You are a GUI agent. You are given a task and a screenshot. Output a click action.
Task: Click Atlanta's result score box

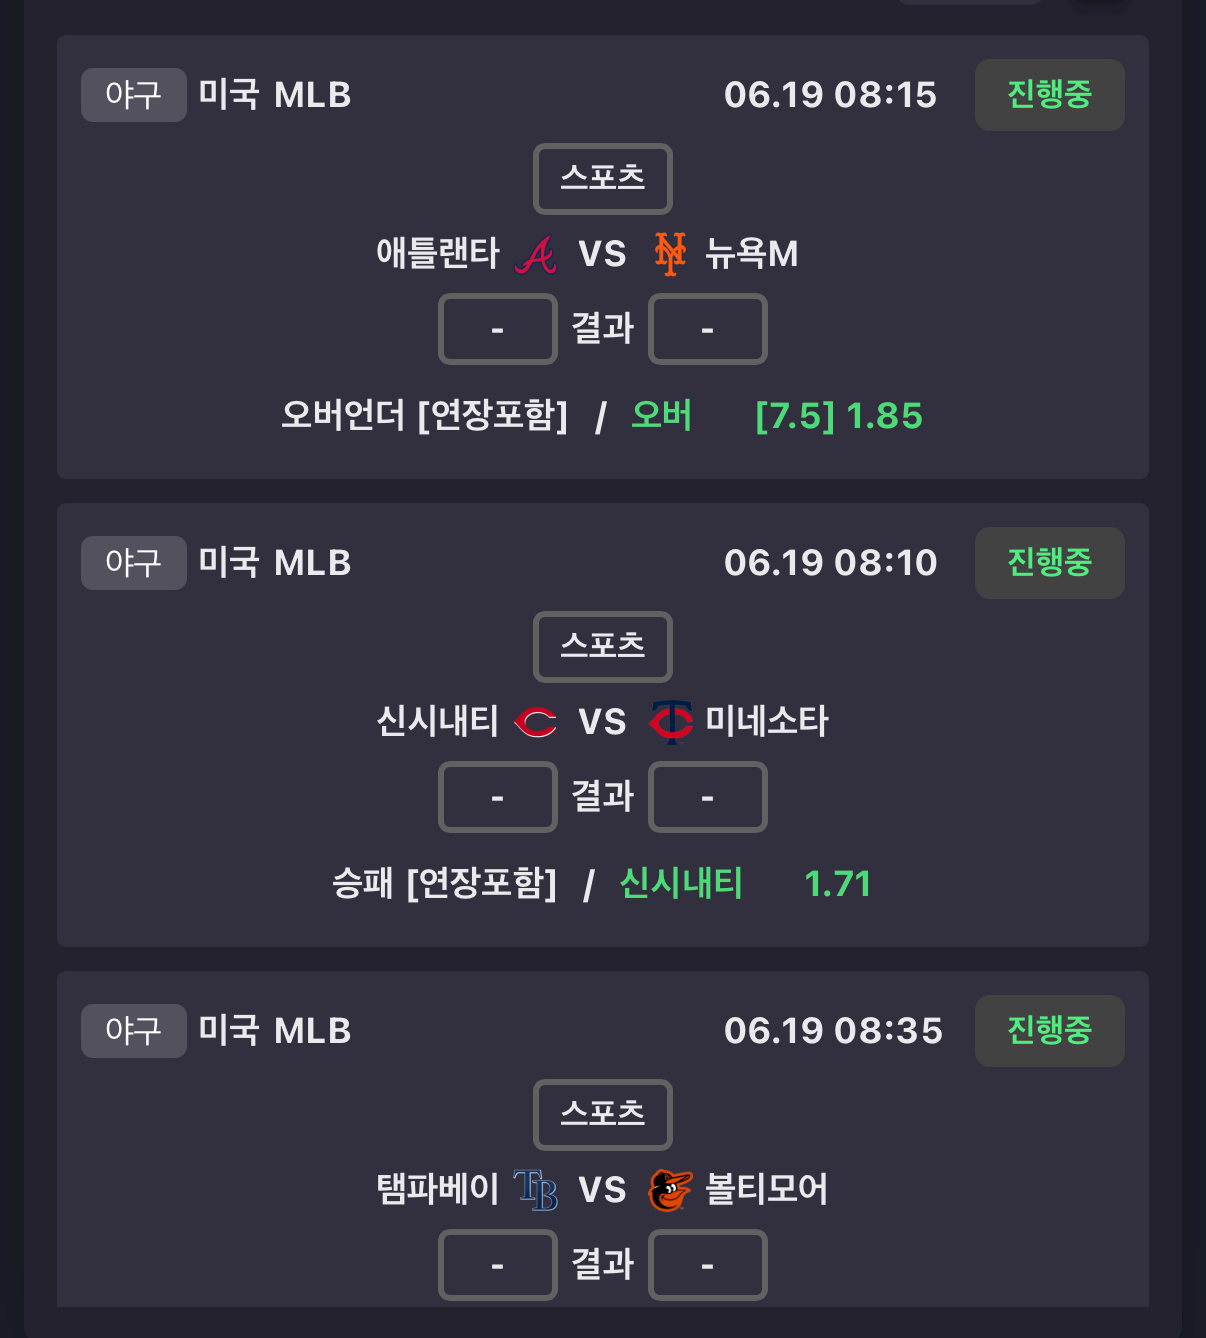coord(498,329)
